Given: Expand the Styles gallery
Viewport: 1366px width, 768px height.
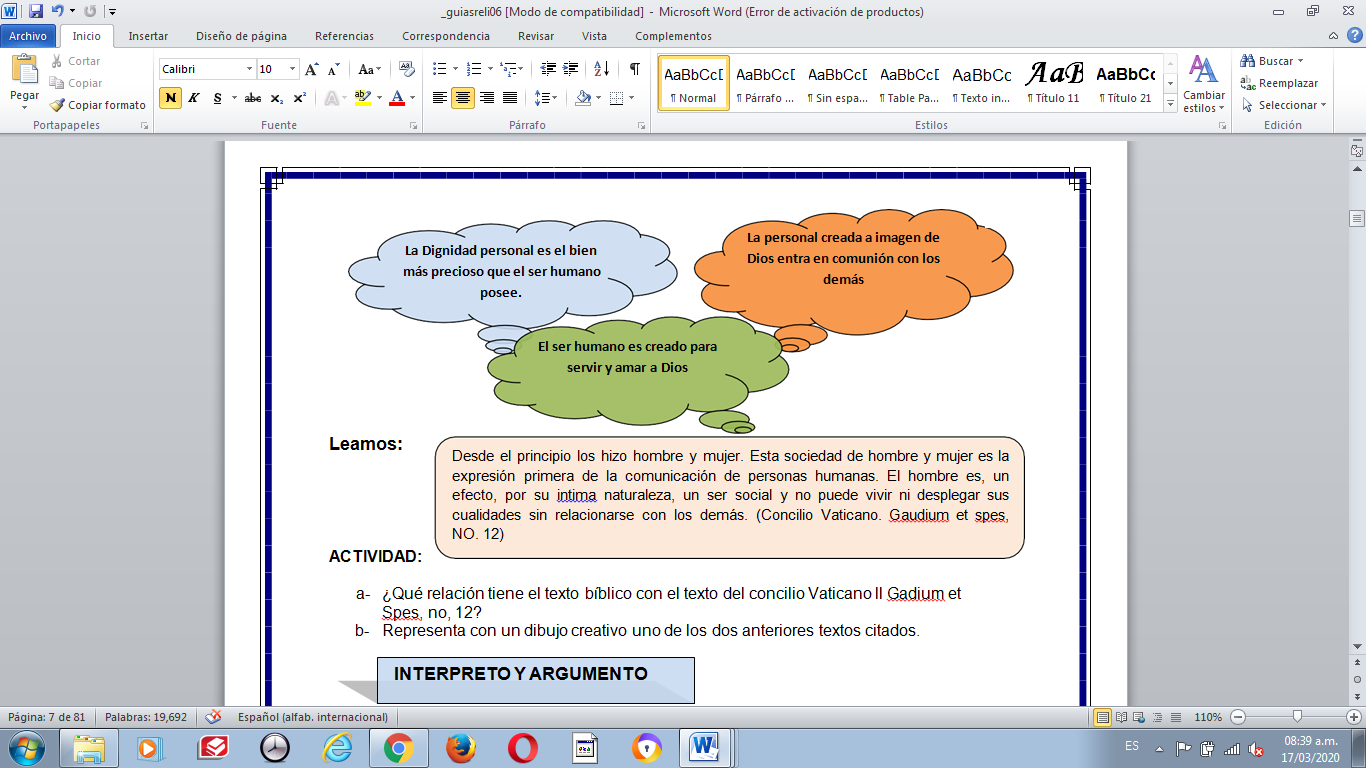Looking at the screenshot, I should [1170, 103].
